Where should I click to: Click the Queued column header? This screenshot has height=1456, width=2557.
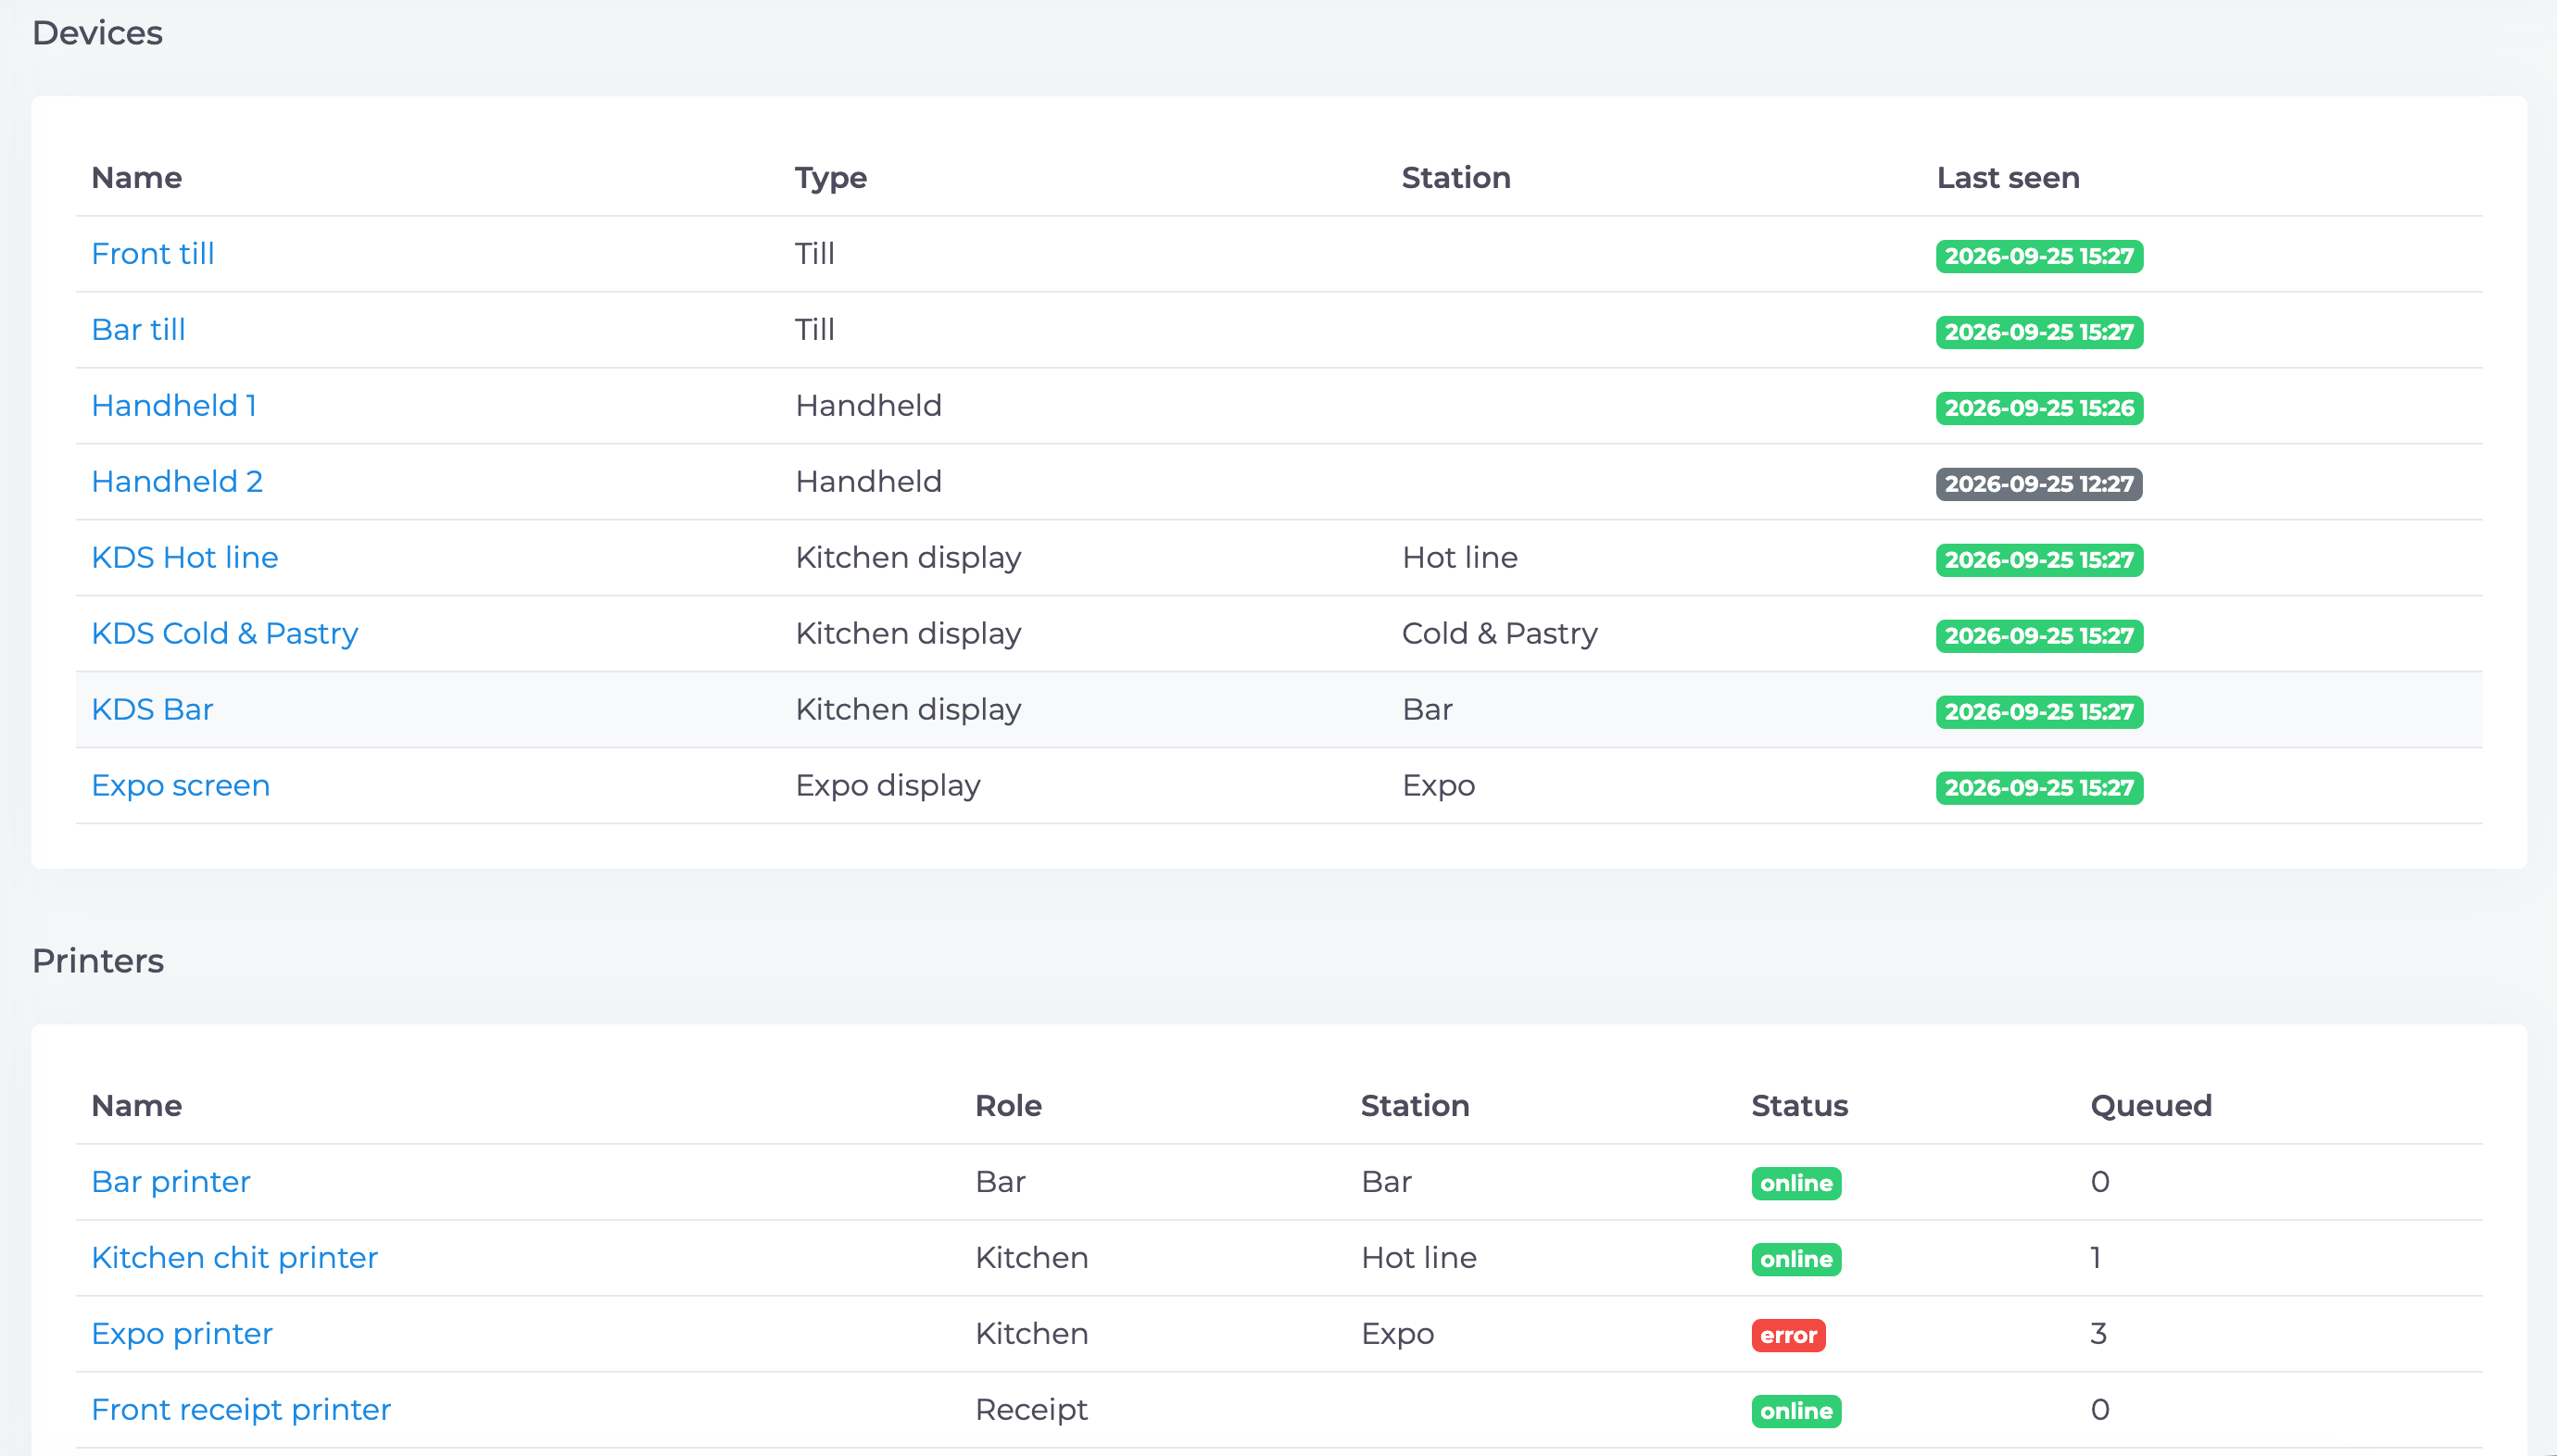2151,1106
